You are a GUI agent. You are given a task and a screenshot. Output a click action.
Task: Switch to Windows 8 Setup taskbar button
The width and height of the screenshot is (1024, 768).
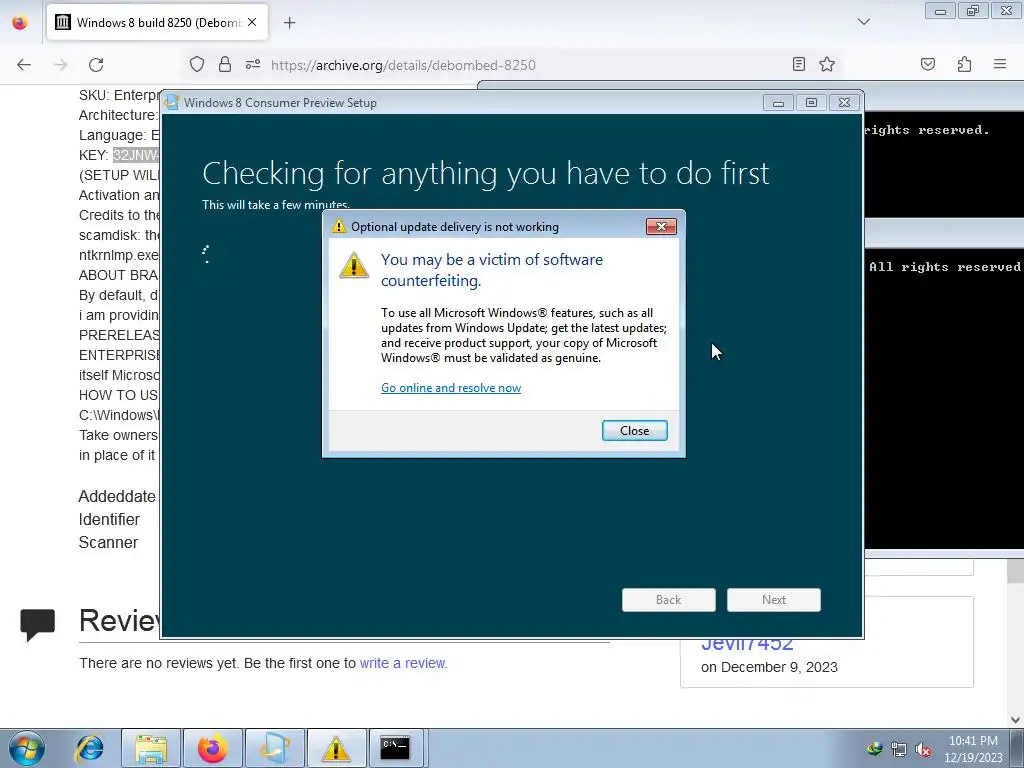point(275,749)
